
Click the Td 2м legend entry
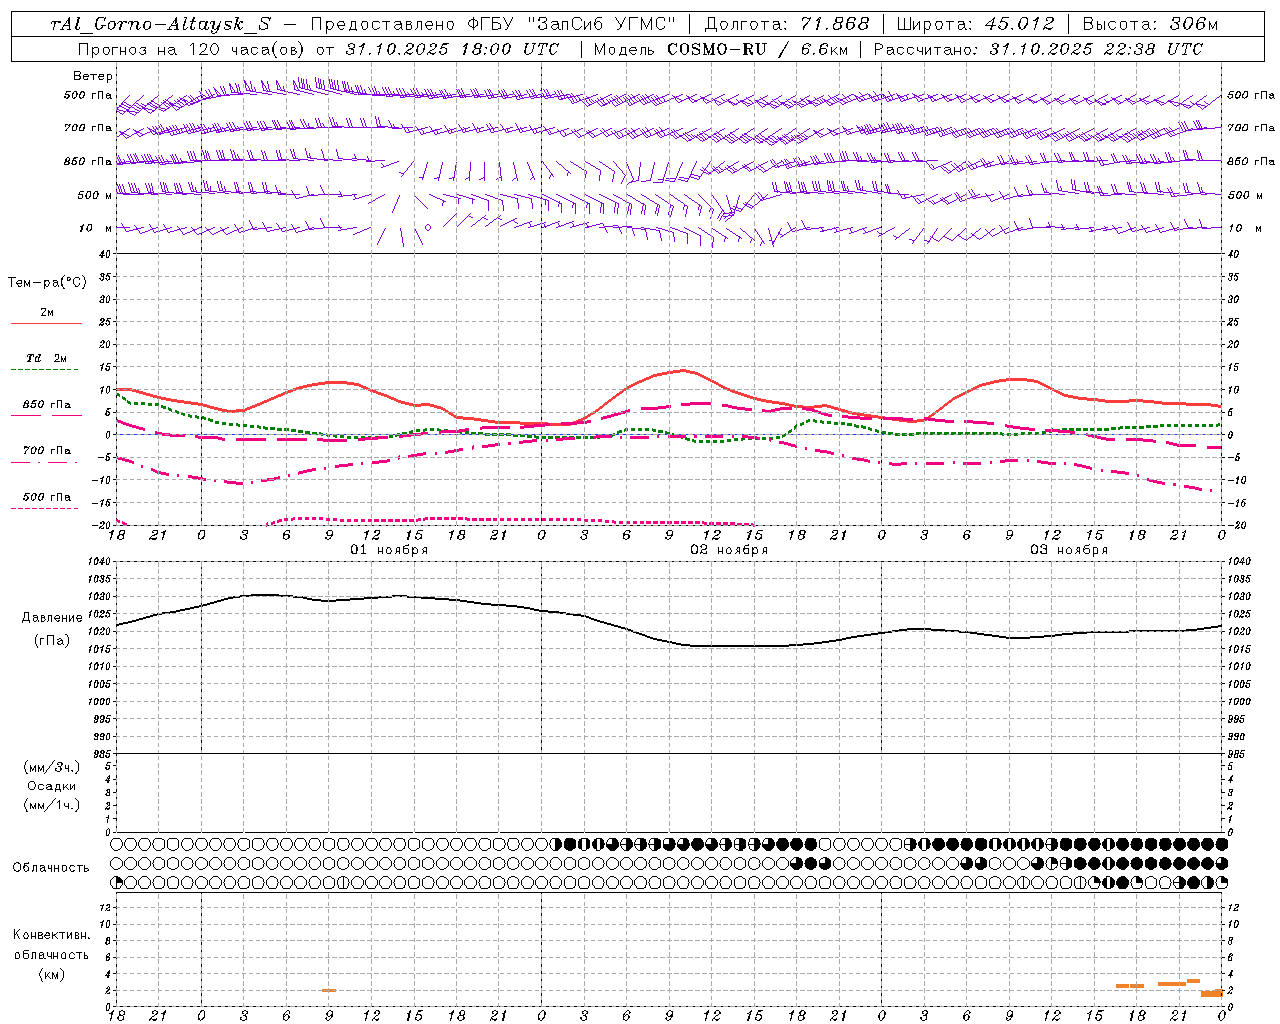click(x=46, y=358)
